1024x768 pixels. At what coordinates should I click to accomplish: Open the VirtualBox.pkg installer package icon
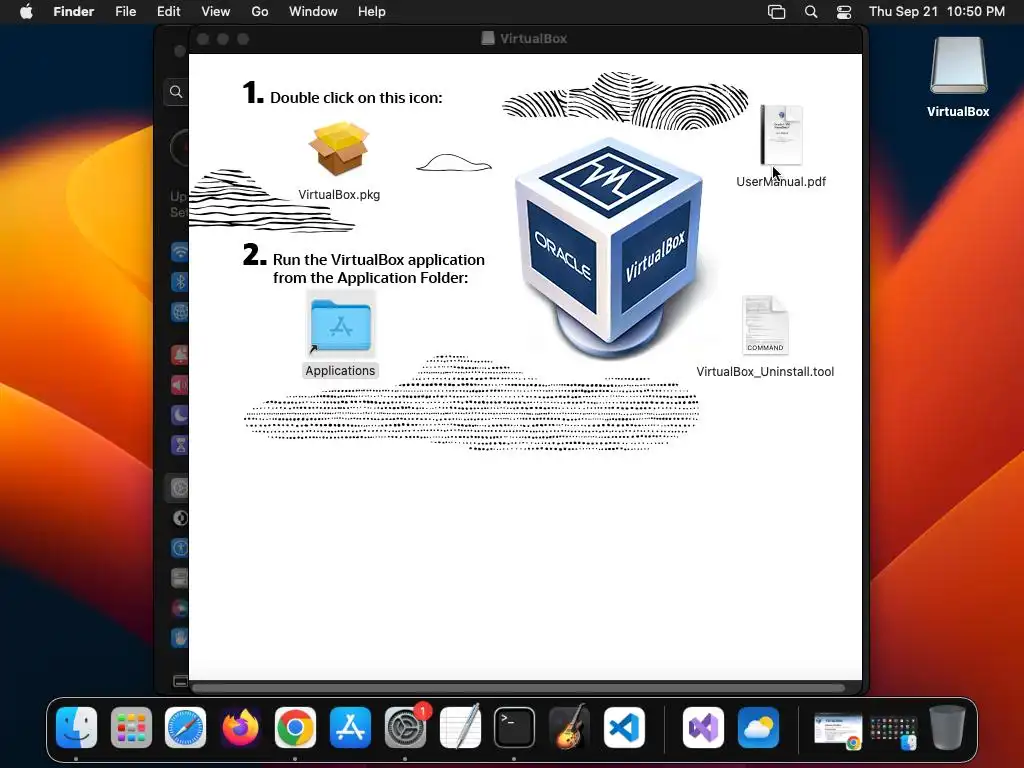click(339, 149)
